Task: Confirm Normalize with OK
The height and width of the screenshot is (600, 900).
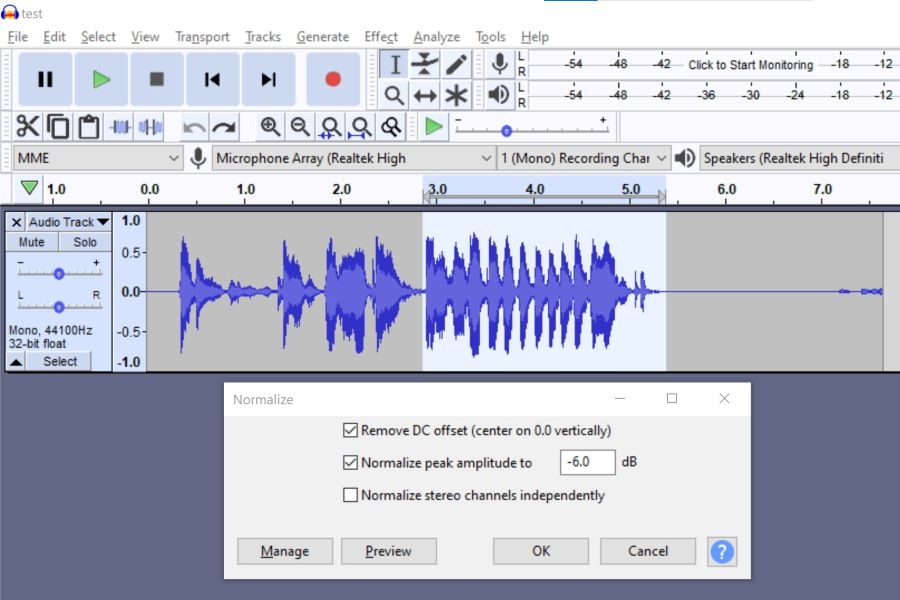Action: point(541,551)
